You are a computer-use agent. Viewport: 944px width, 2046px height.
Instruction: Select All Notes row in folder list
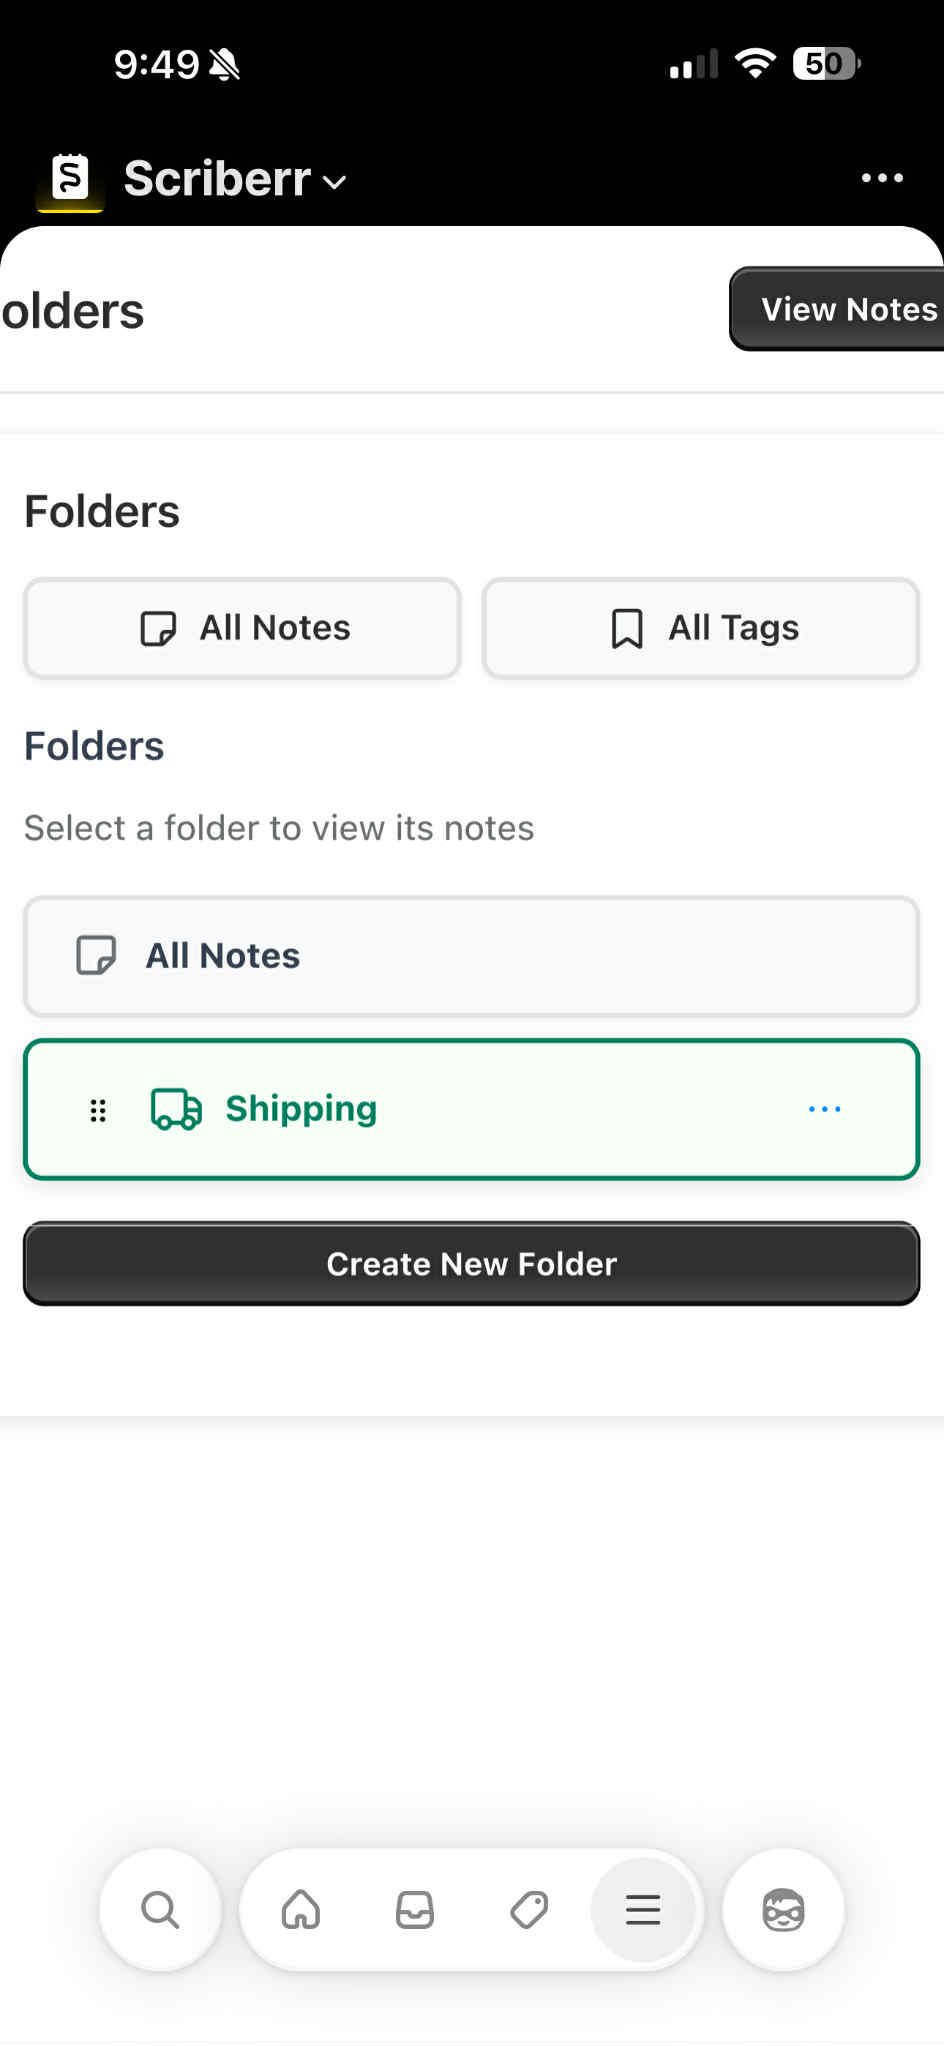pyautogui.click(x=472, y=956)
